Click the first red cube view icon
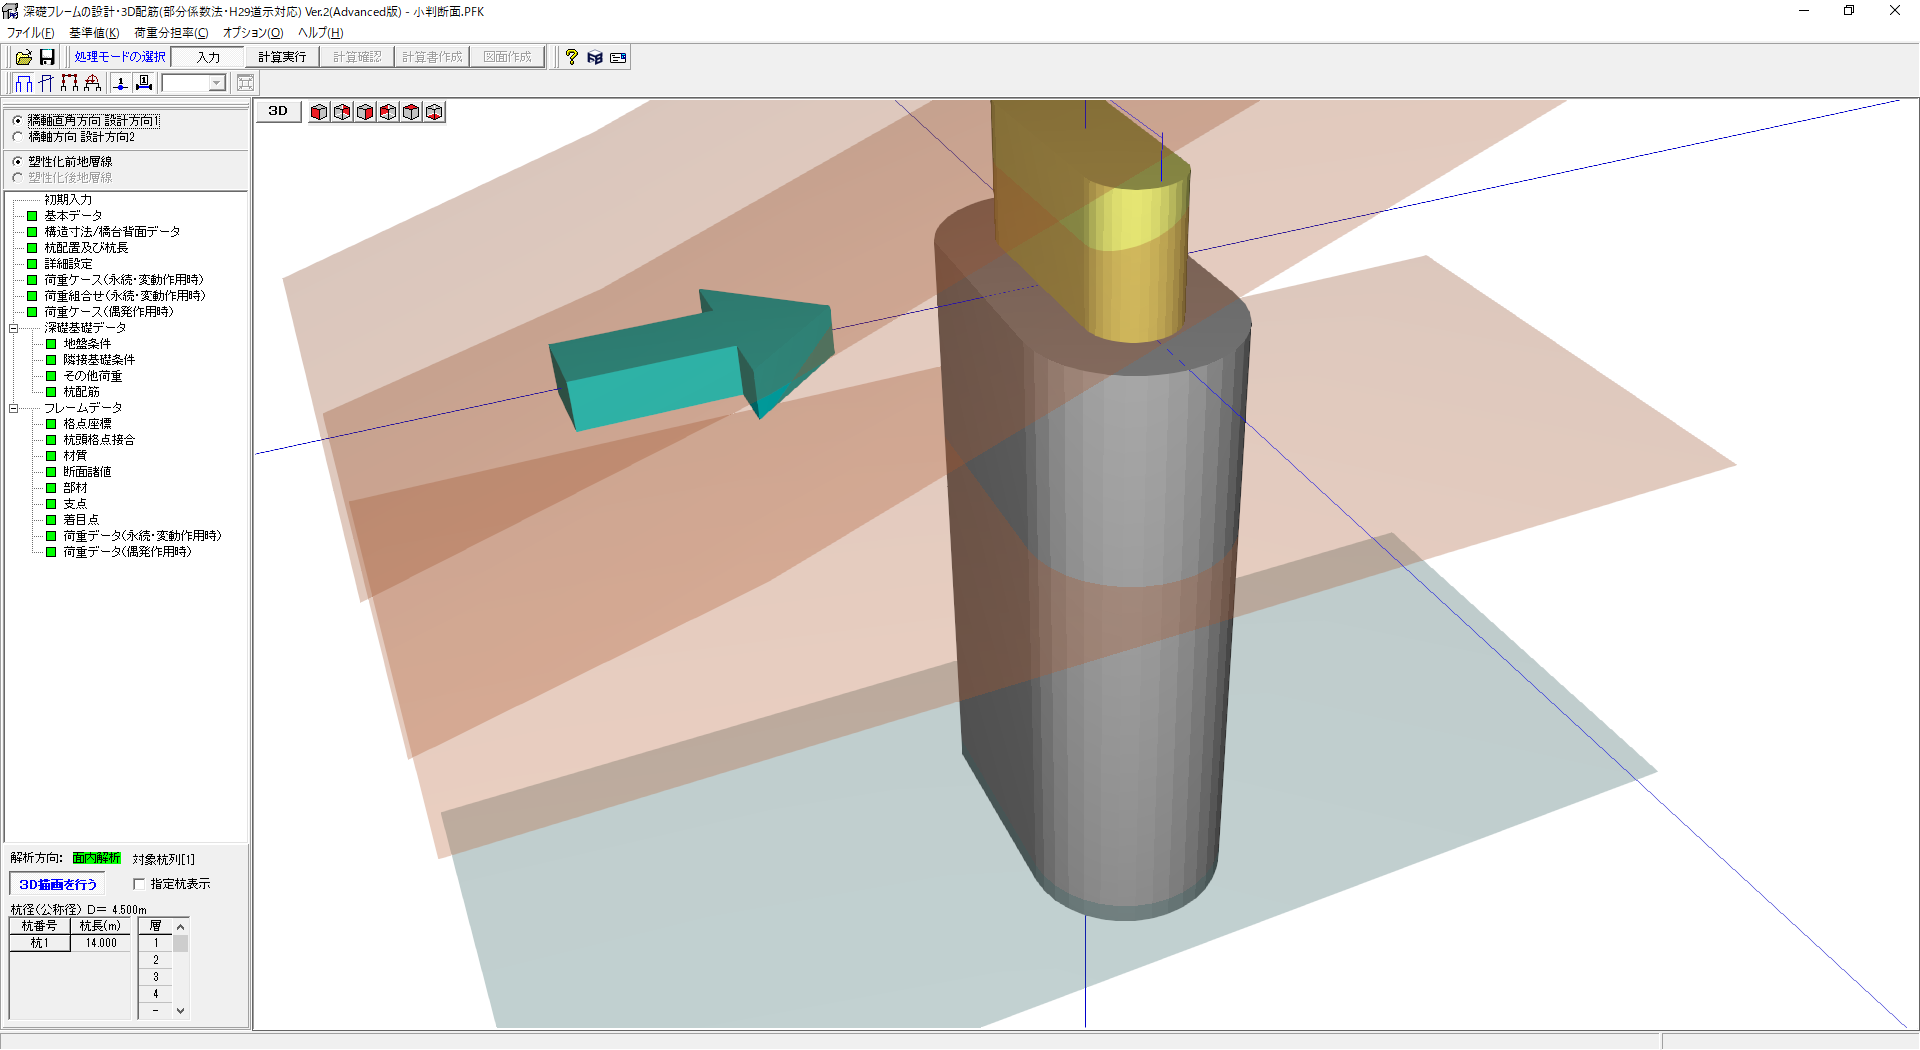 (319, 112)
